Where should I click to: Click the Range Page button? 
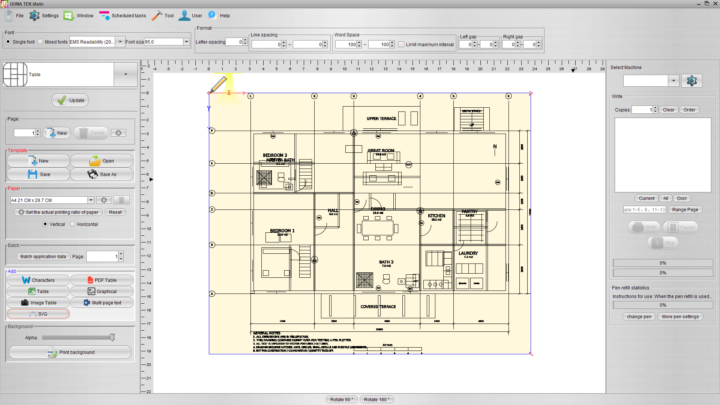(685, 209)
